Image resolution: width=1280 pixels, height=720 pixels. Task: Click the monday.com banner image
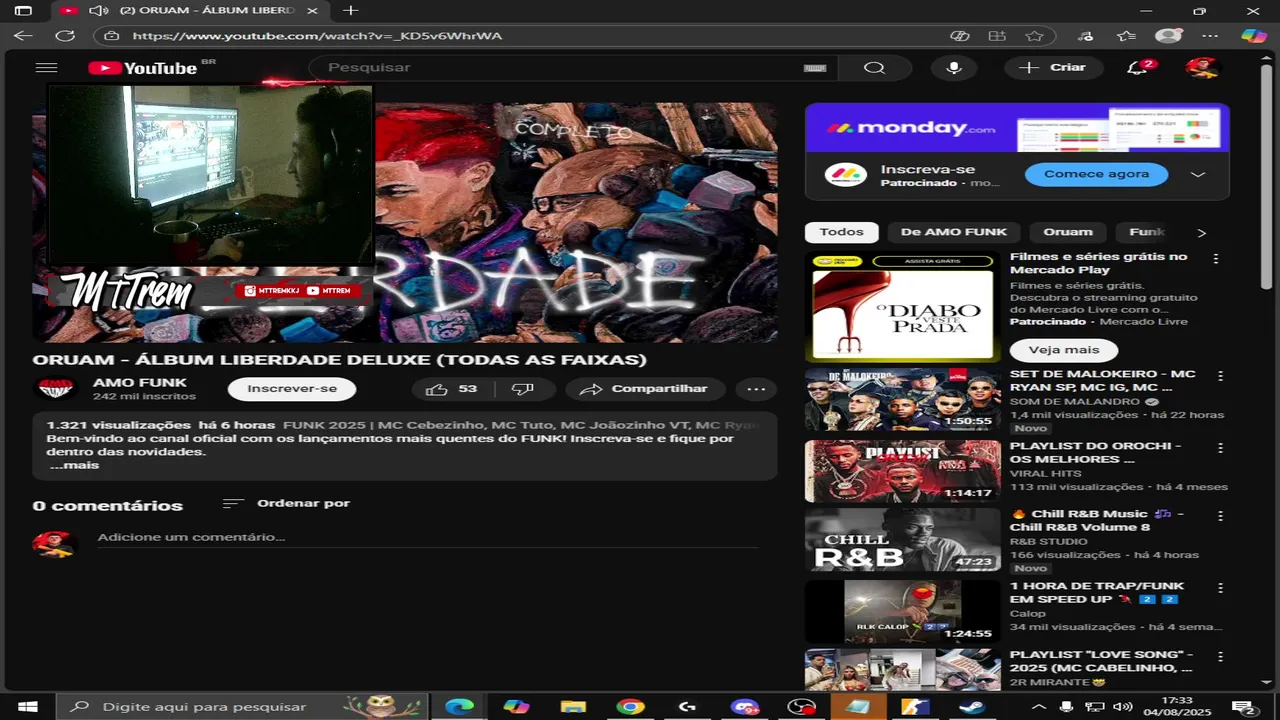click(1017, 128)
